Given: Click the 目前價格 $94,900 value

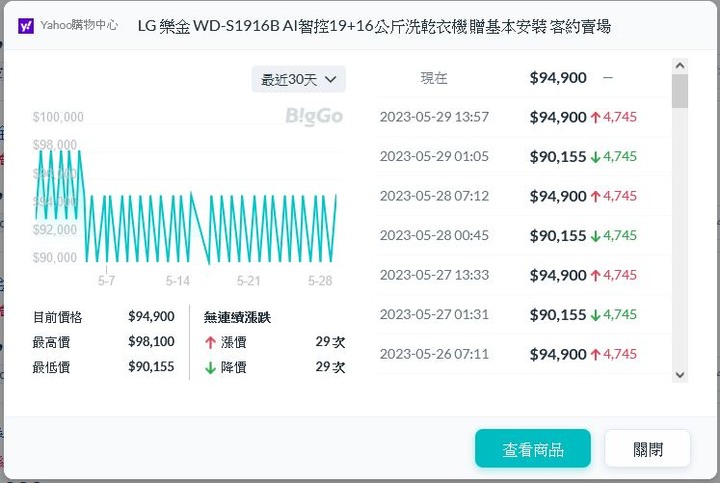Looking at the screenshot, I should (151, 316).
